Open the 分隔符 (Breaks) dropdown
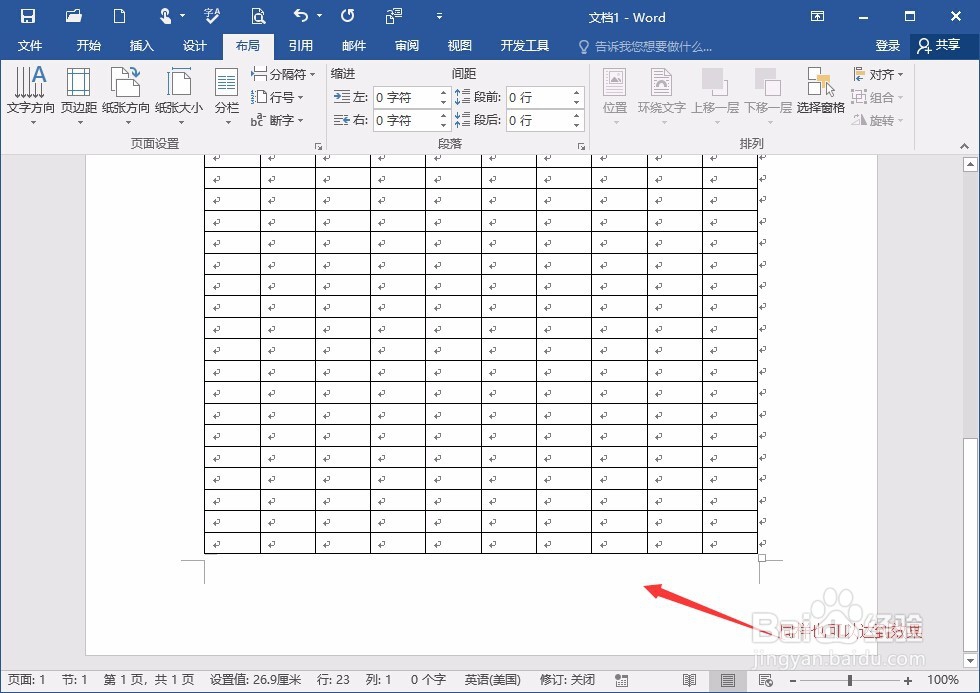The image size is (980, 693). (283, 73)
